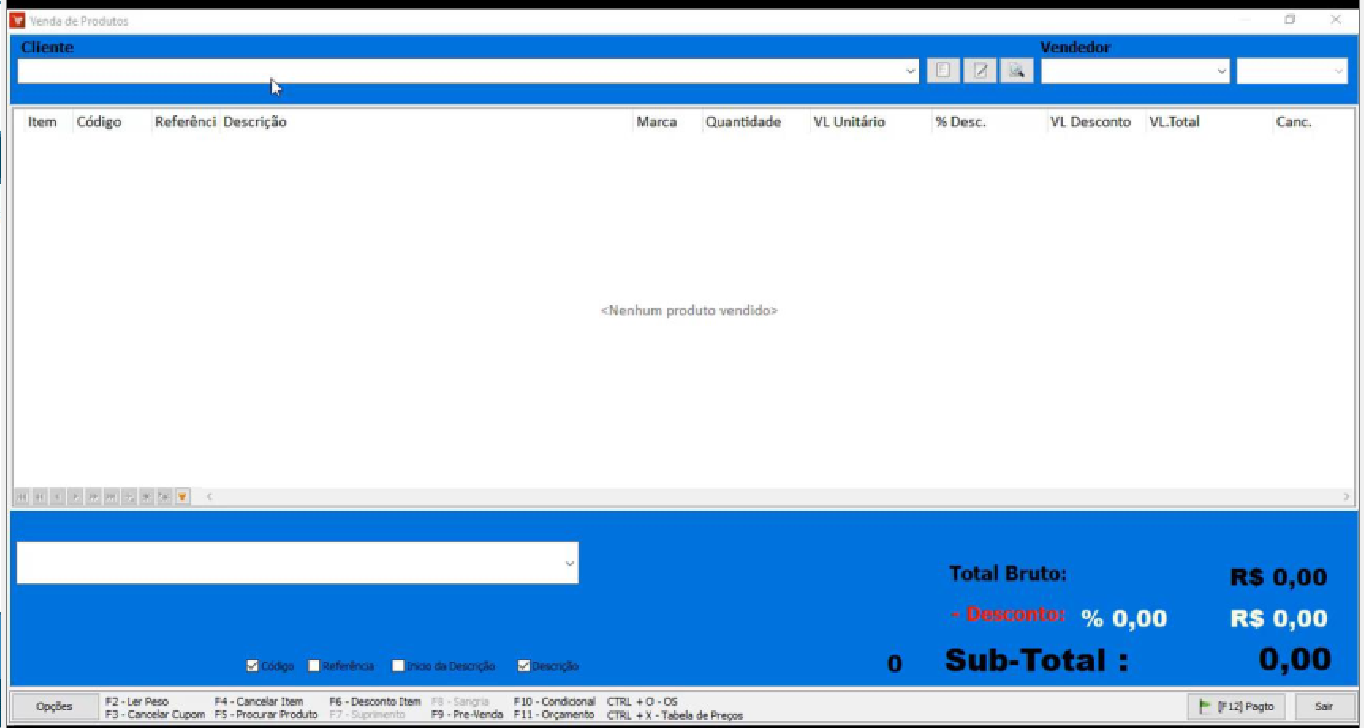Go to first record in grid navigator
This screenshot has width=1364, height=728.
click(x=21, y=497)
